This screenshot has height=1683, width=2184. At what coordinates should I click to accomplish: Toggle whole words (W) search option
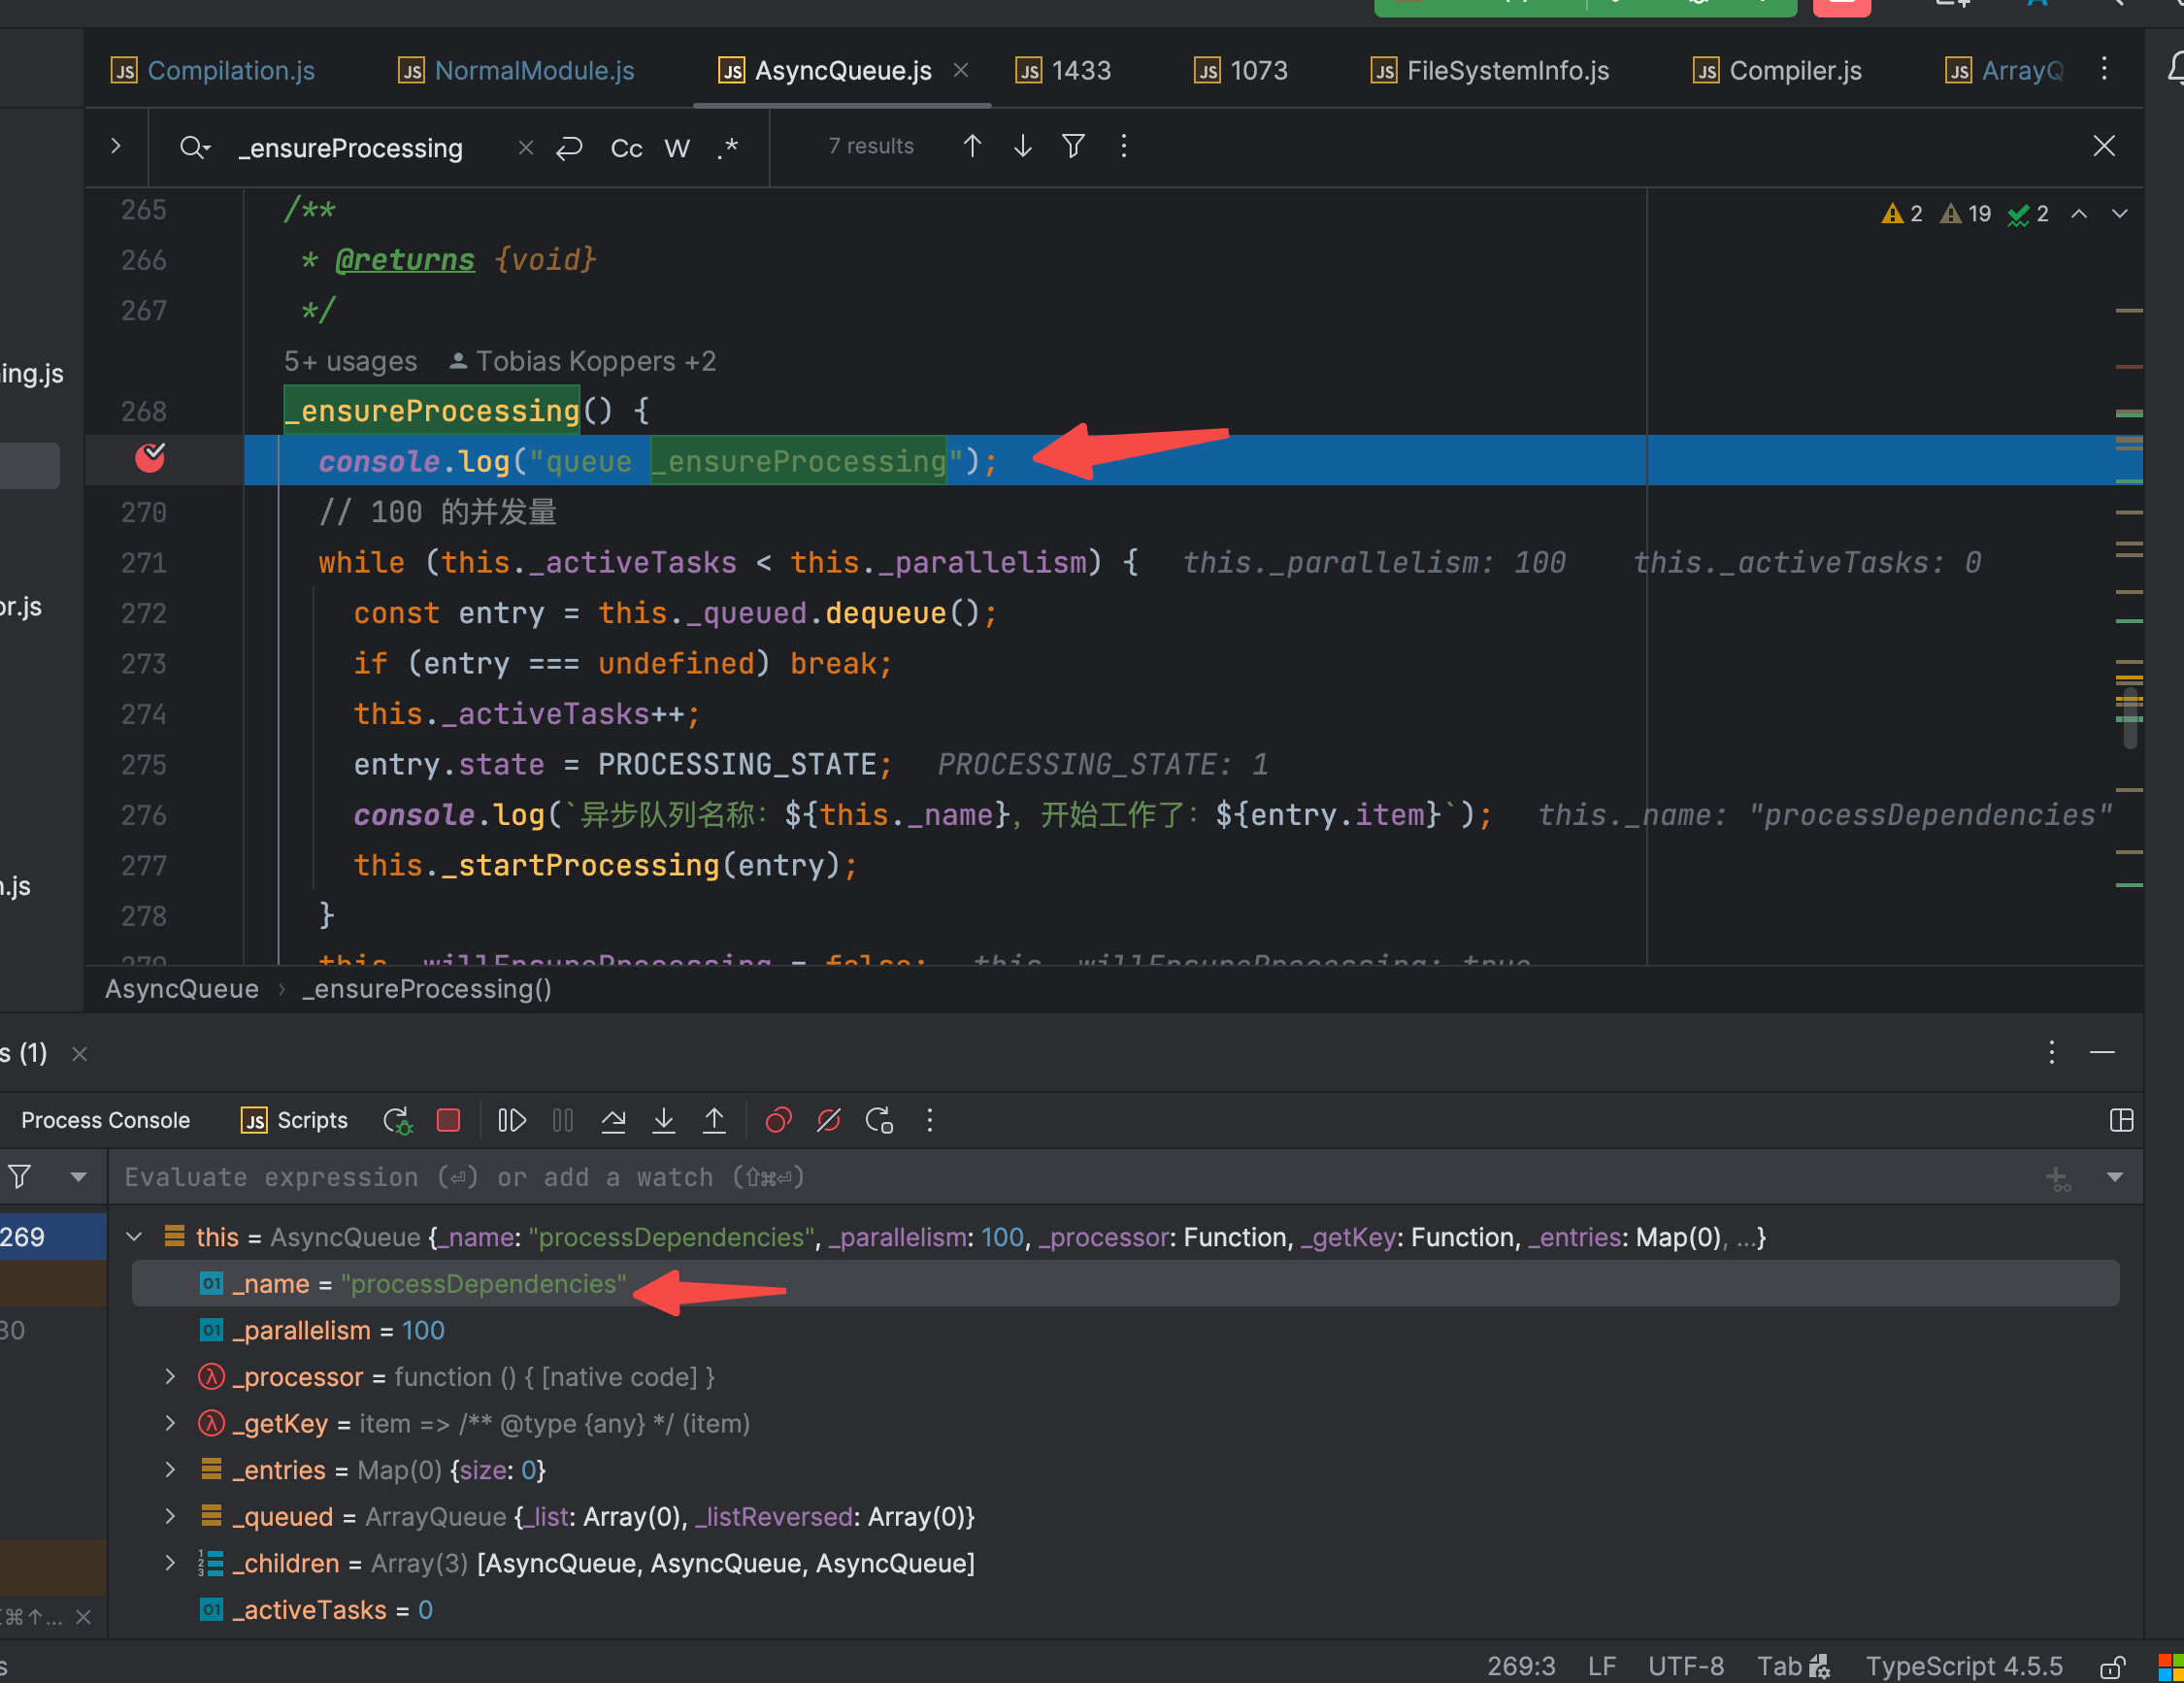677,148
